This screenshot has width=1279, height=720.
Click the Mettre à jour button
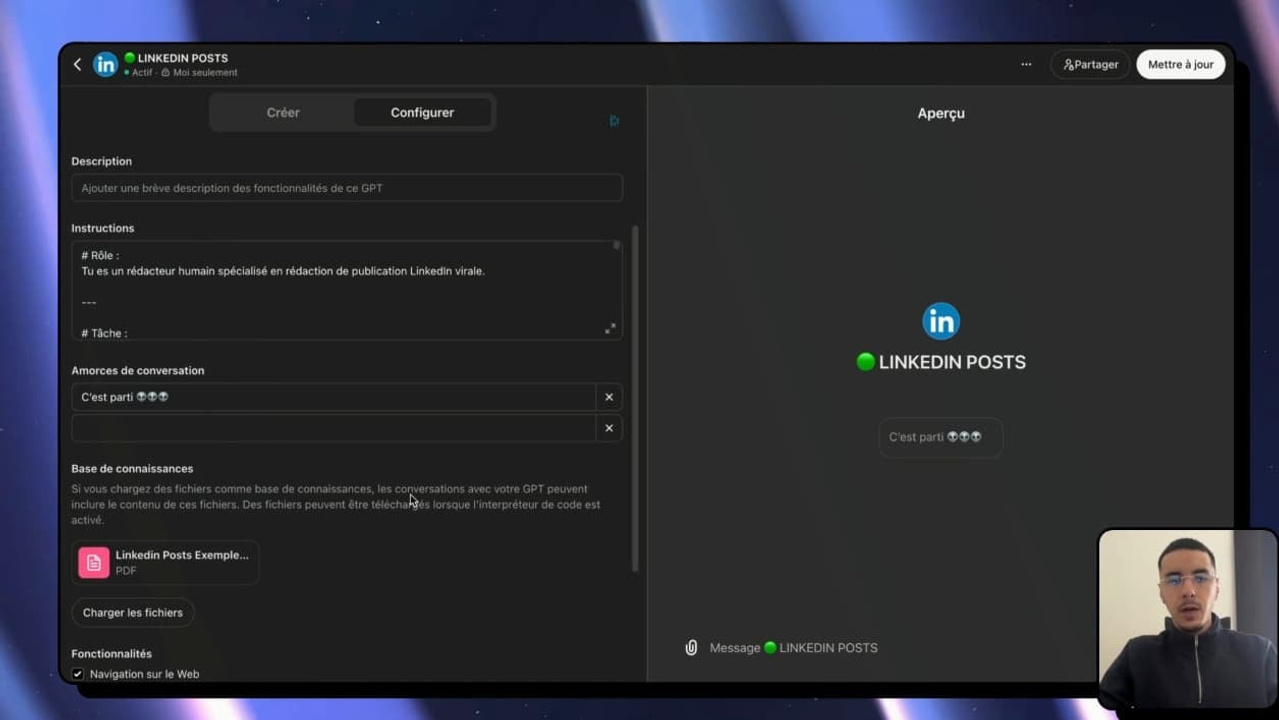[1180, 64]
